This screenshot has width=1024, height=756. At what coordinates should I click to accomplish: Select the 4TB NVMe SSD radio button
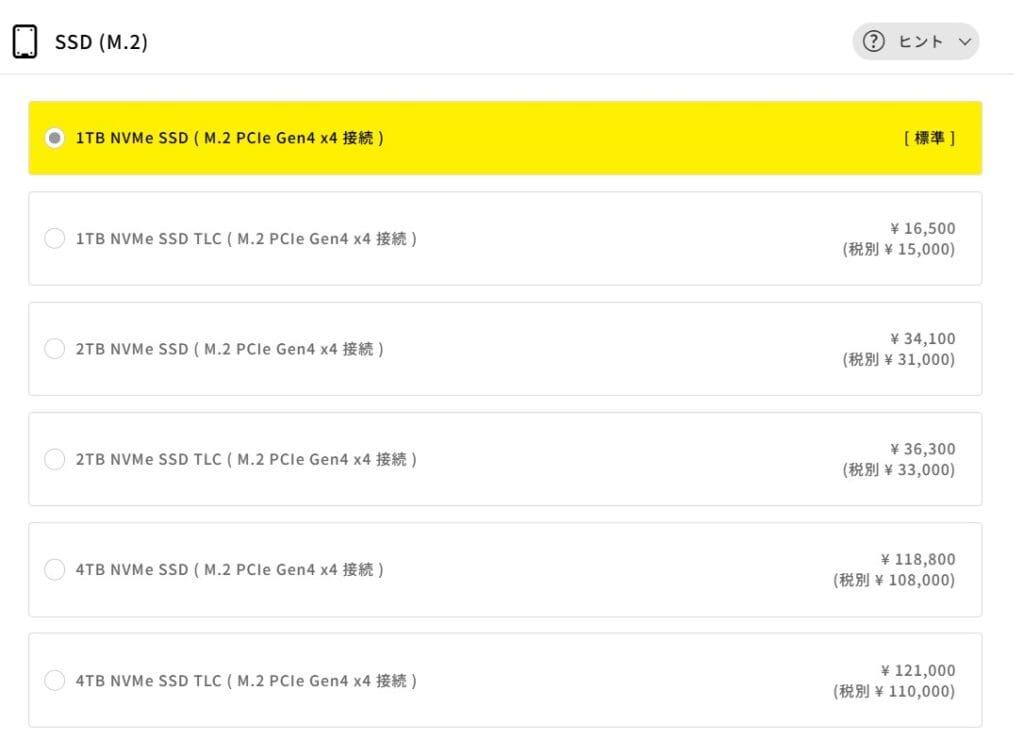(55, 570)
